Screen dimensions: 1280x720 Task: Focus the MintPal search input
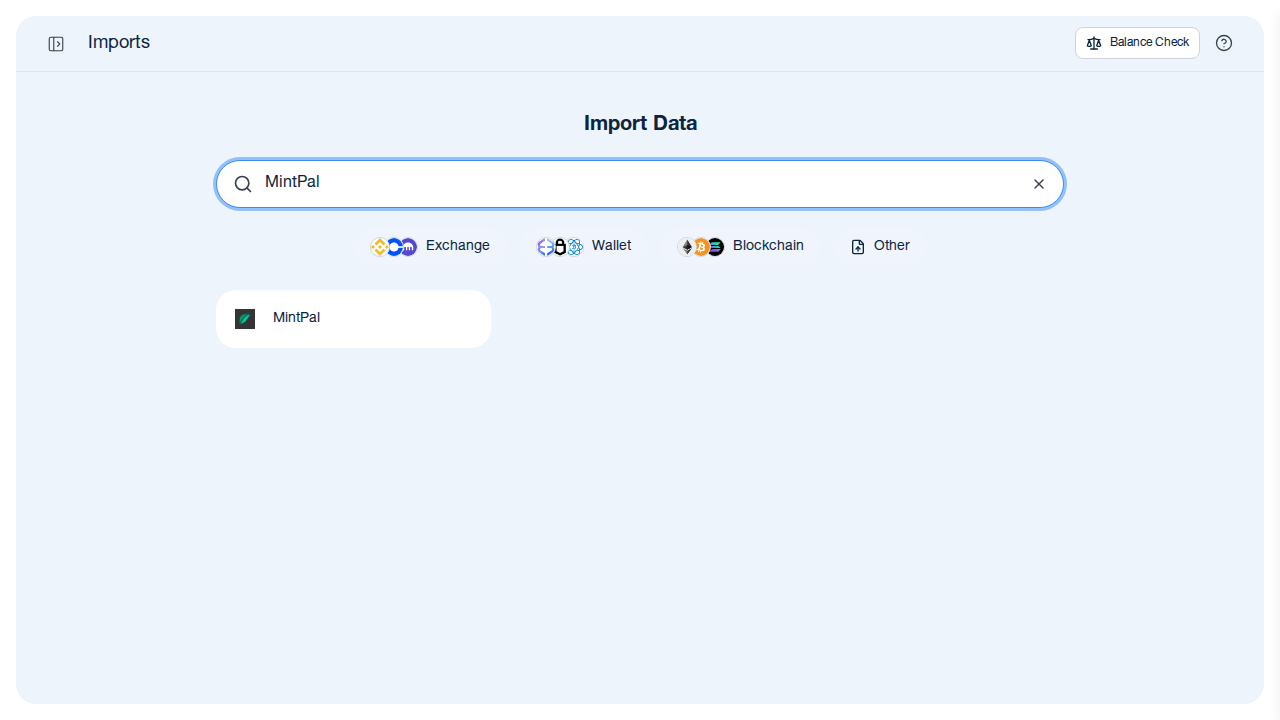click(x=640, y=183)
